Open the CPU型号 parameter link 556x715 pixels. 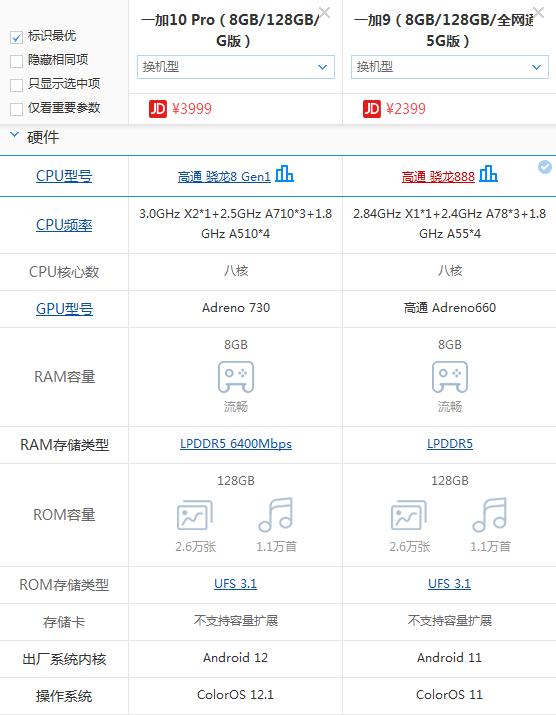pos(64,176)
